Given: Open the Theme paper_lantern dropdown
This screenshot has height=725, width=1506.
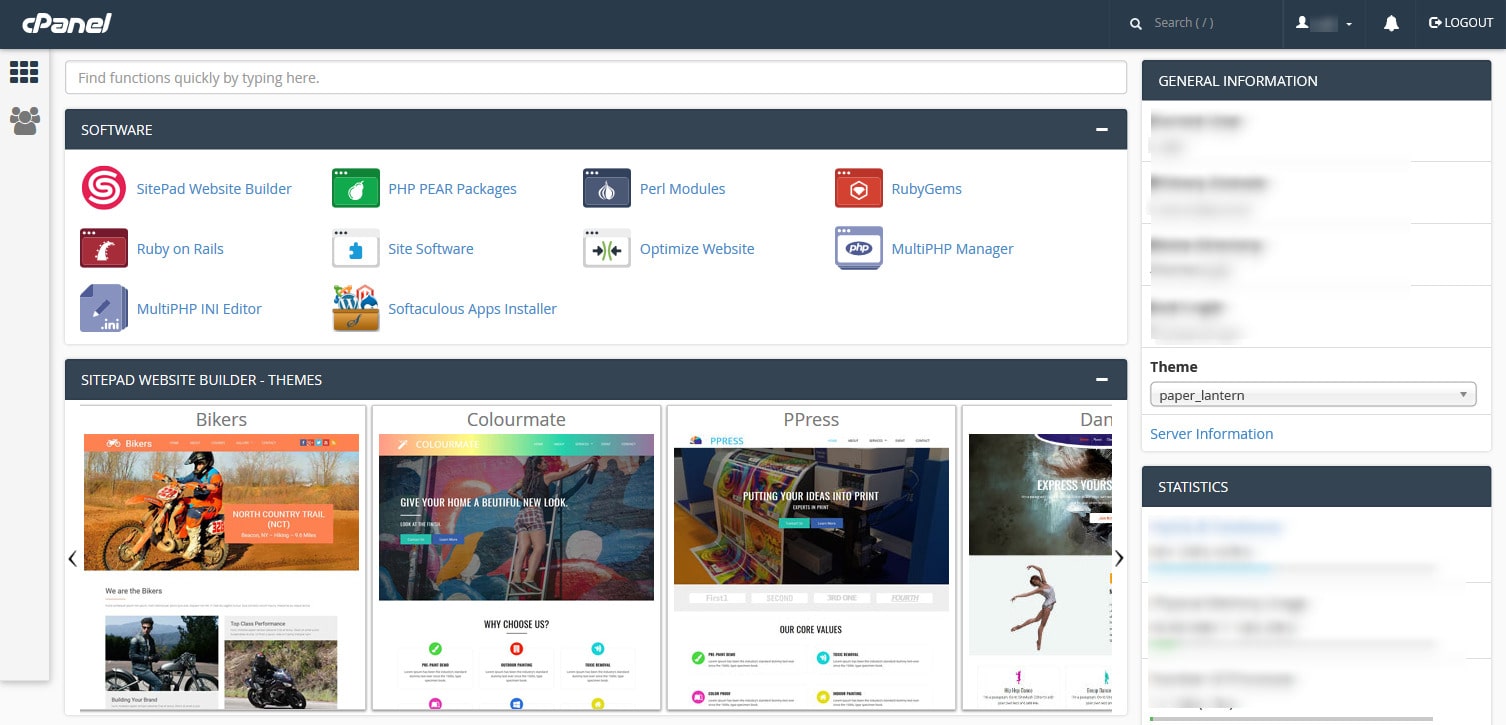Looking at the screenshot, I should point(1313,394).
